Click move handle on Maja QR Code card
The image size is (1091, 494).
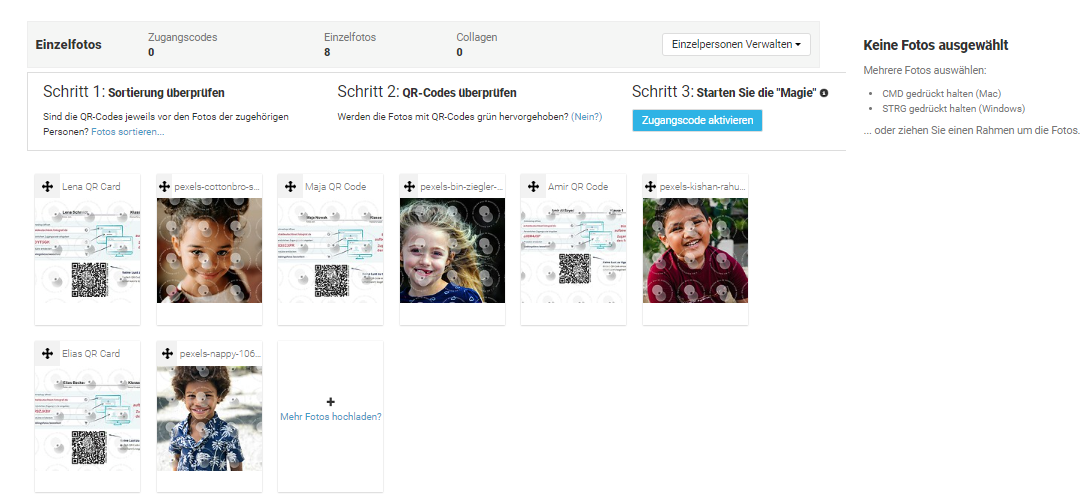(290, 186)
